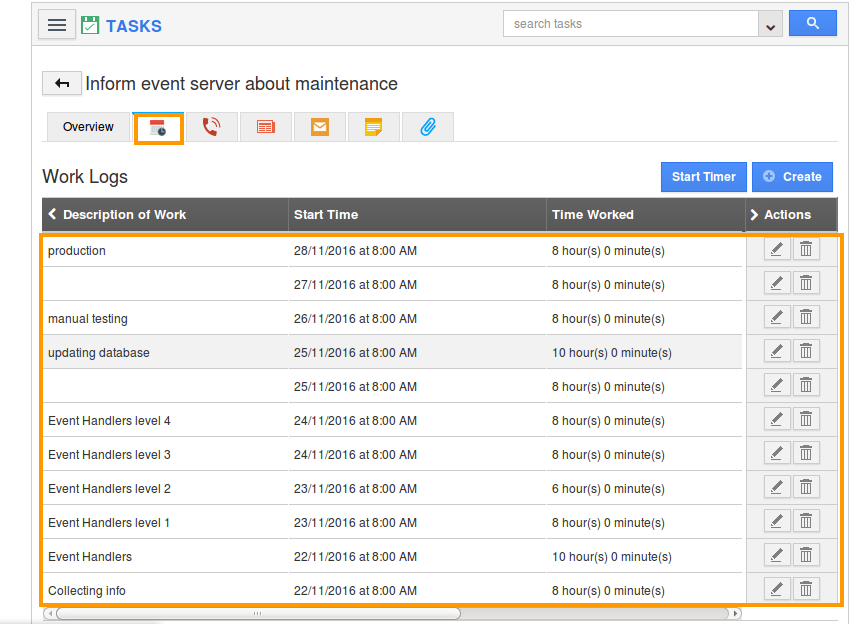Edit the Event Handlers level 4 entry

coord(777,419)
